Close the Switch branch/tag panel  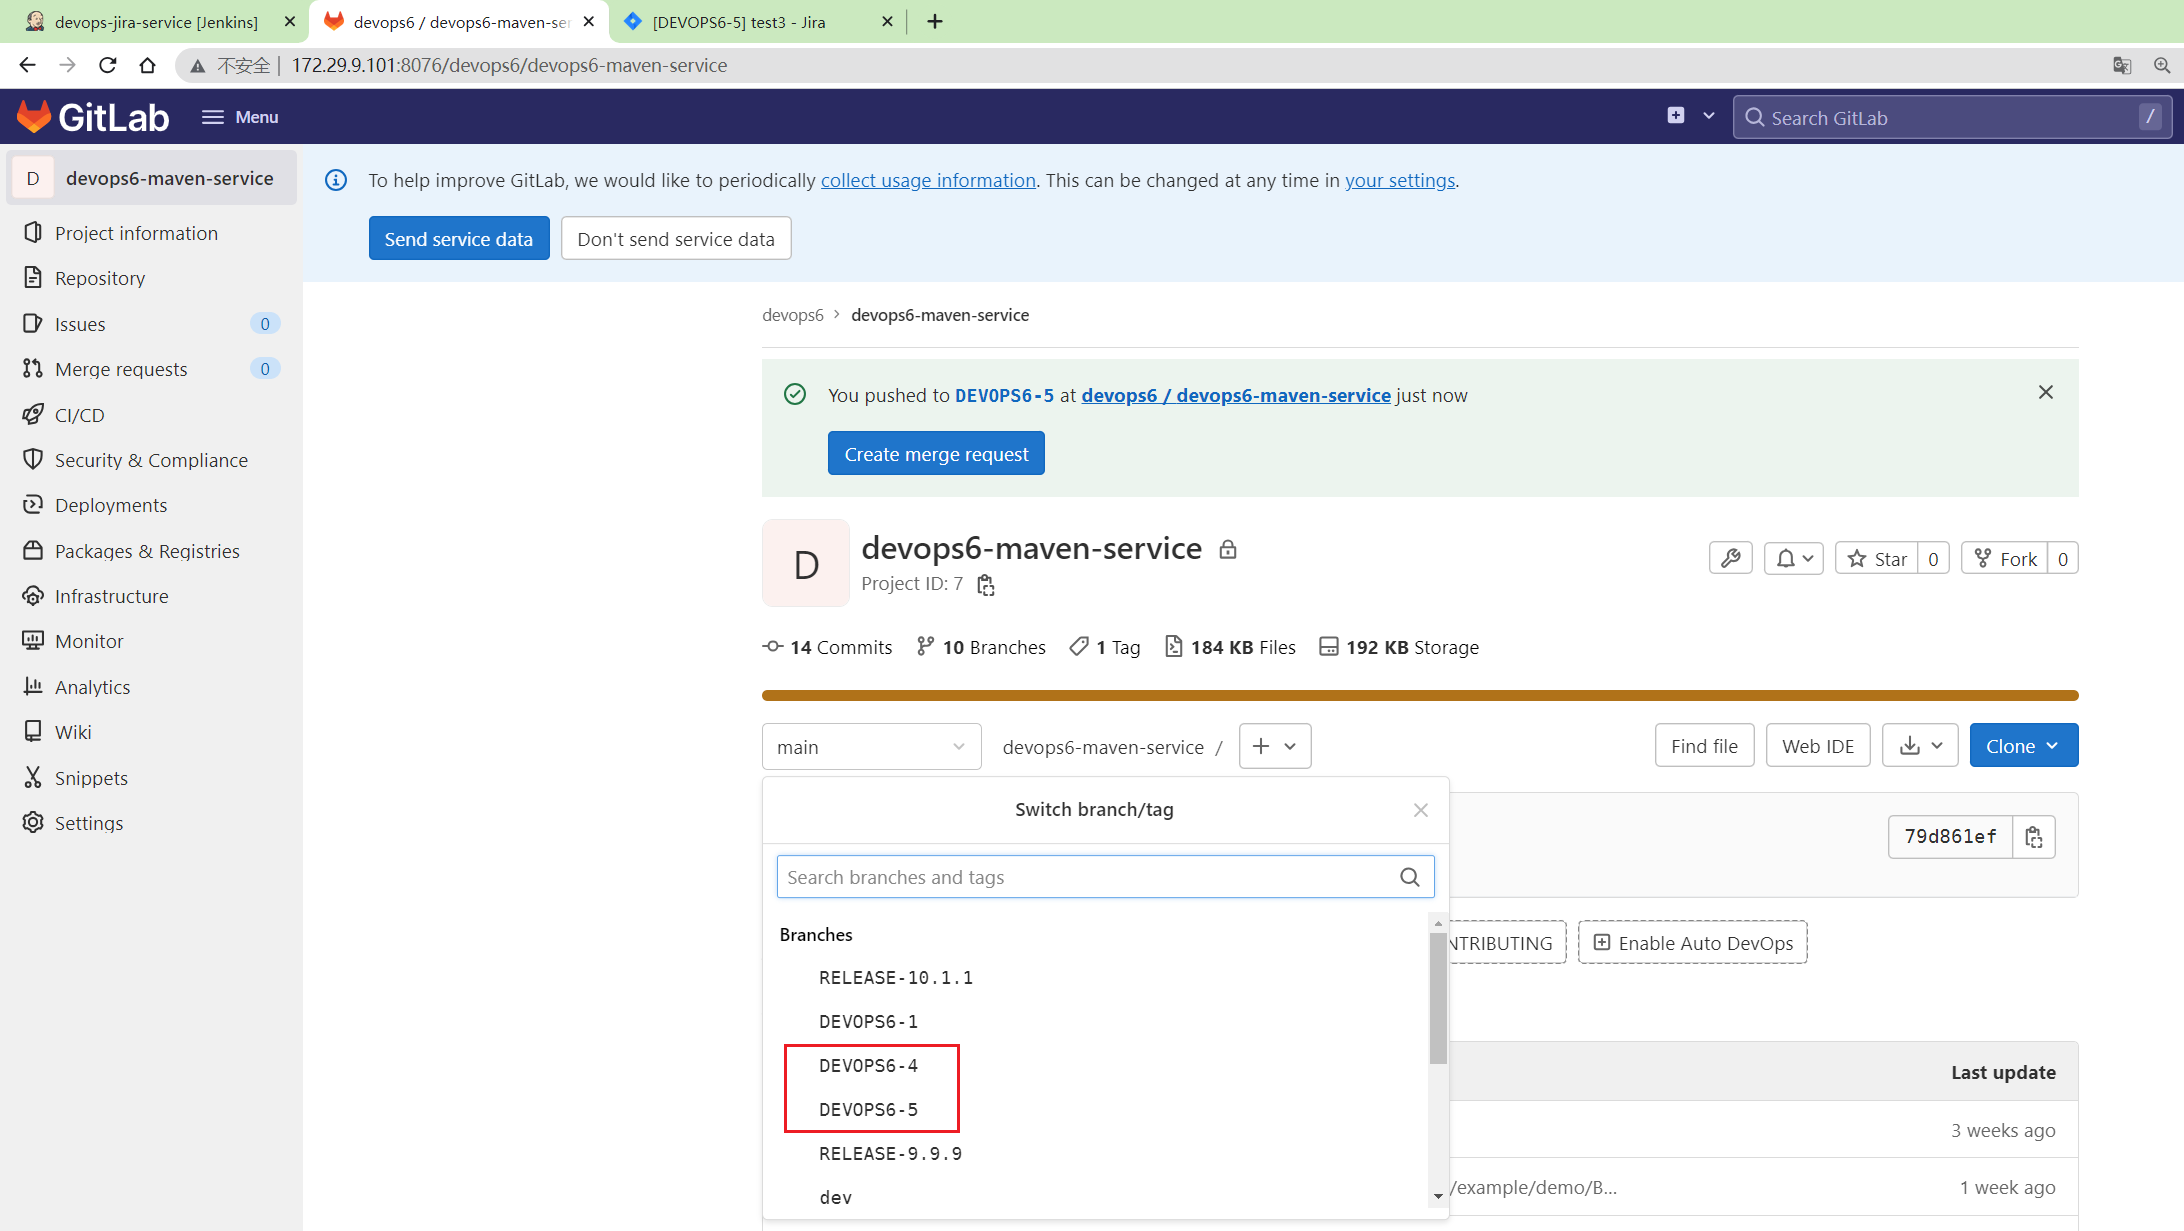pyautogui.click(x=1421, y=810)
